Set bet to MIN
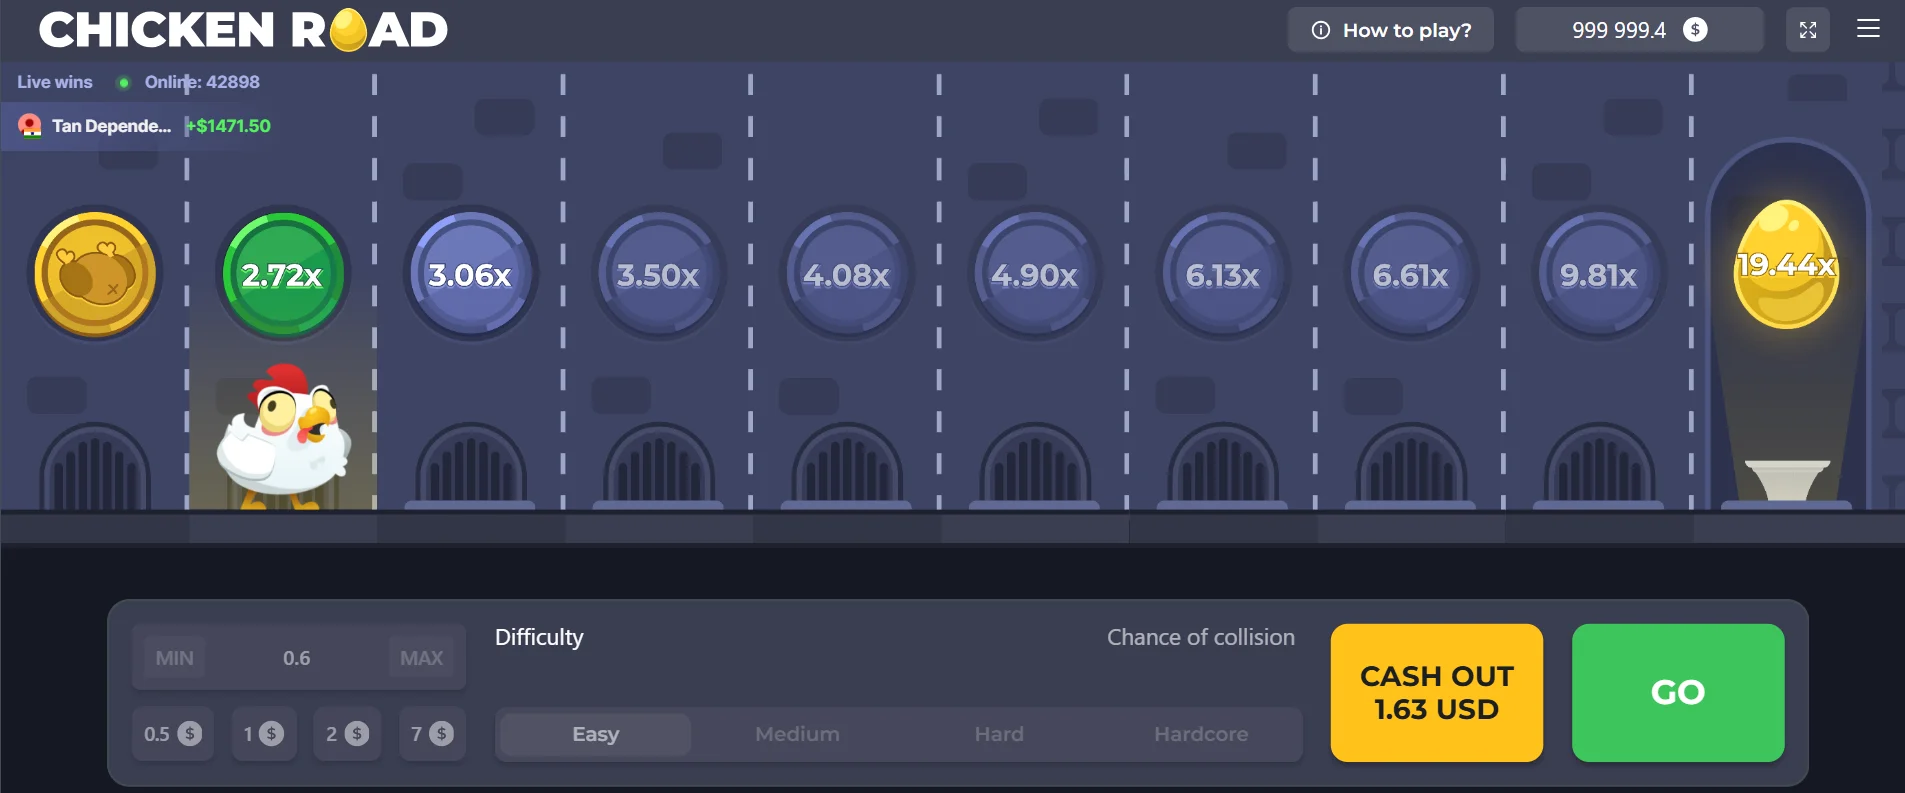This screenshot has height=793, width=1905. 174,658
